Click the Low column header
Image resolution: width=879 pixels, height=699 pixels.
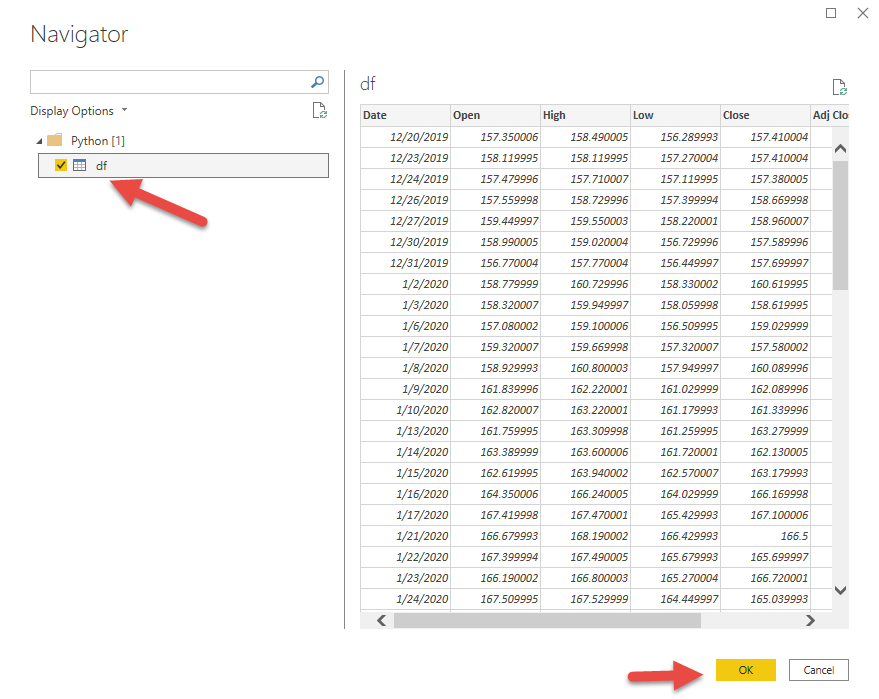tap(676, 115)
